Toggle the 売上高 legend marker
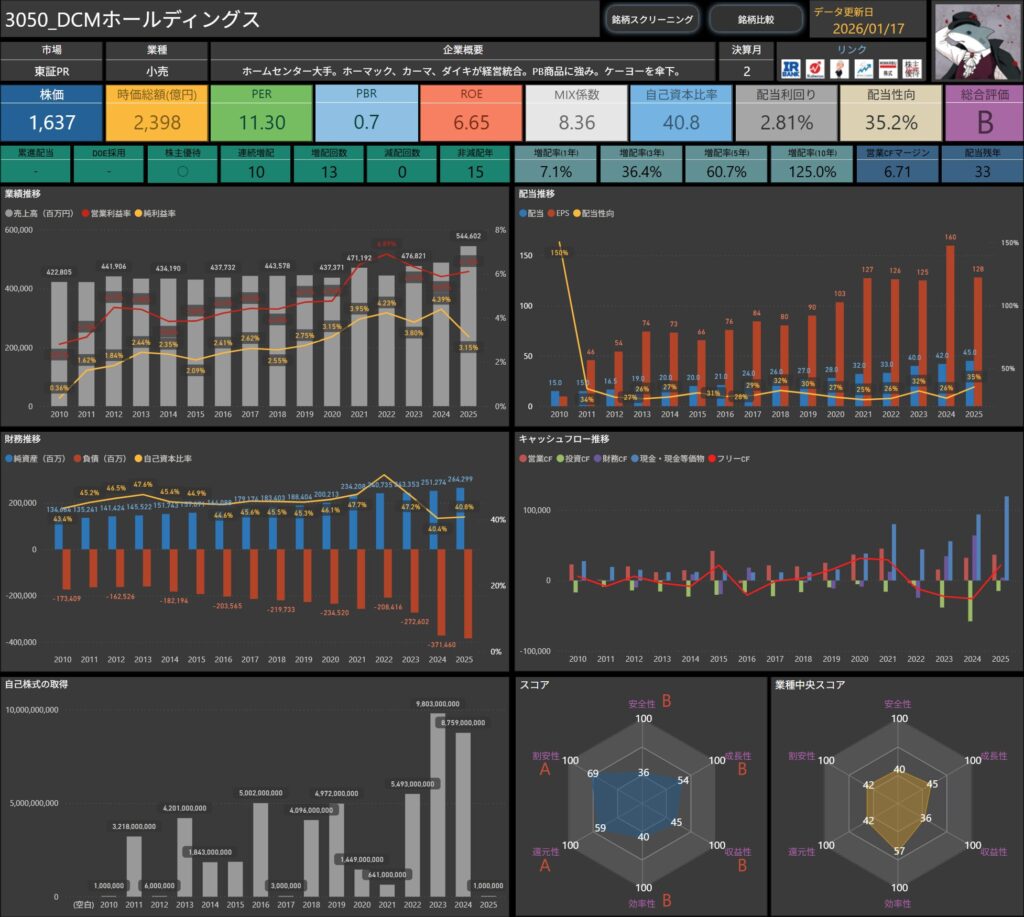The height and width of the screenshot is (917, 1024). click(10, 213)
